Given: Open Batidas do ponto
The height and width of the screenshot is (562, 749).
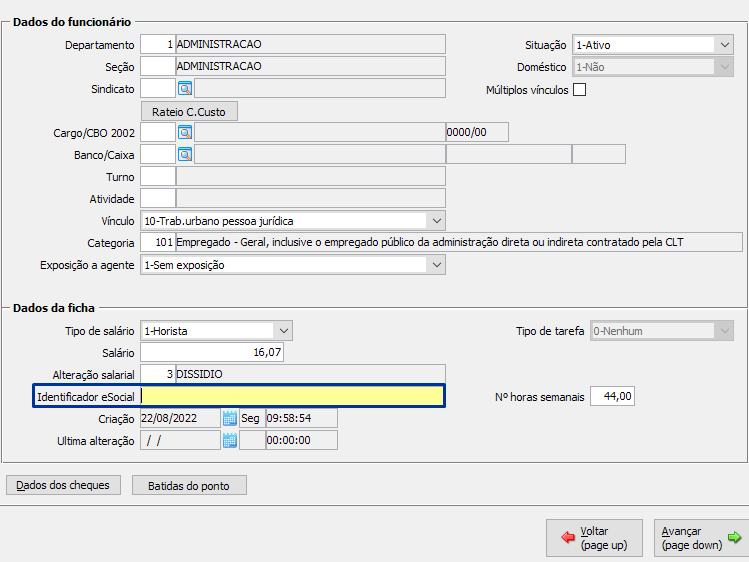Looking at the screenshot, I should [x=189, y=485].
